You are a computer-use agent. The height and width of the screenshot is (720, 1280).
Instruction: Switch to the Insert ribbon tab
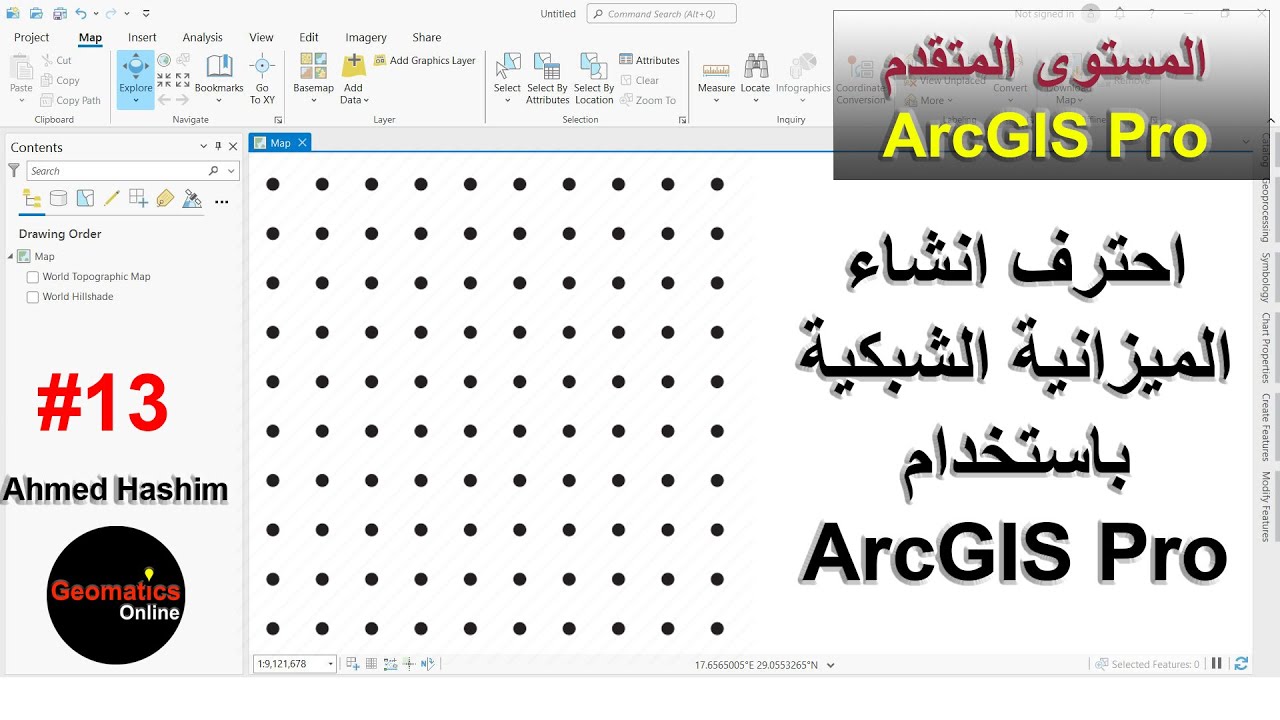click(142, 37)
